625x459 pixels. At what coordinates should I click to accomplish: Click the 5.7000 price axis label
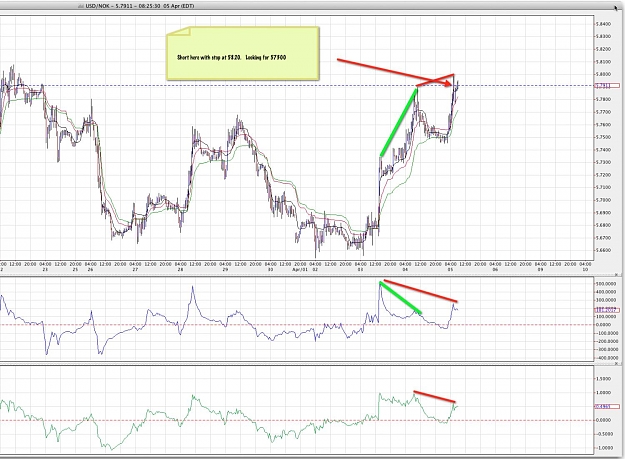tap(604, 200)
